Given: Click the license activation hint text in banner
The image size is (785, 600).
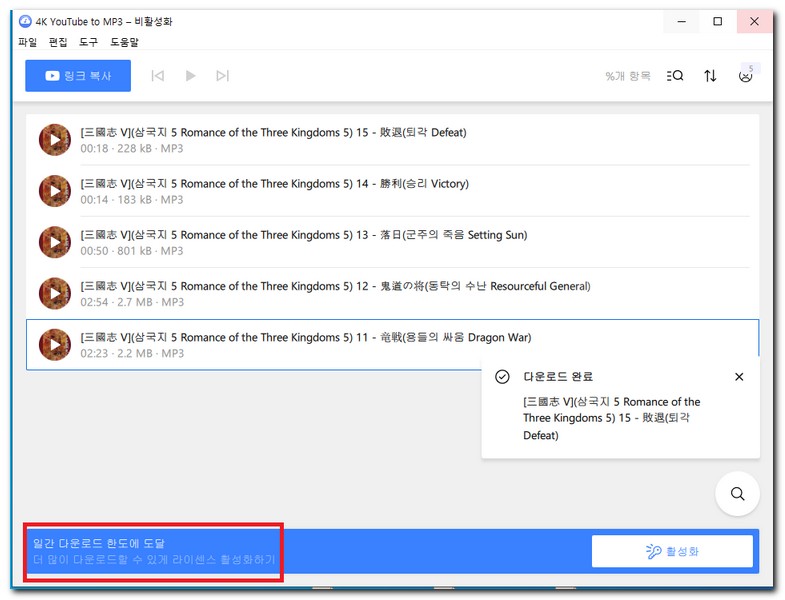Looking at the screenshot, I should [x=154, y=559].
